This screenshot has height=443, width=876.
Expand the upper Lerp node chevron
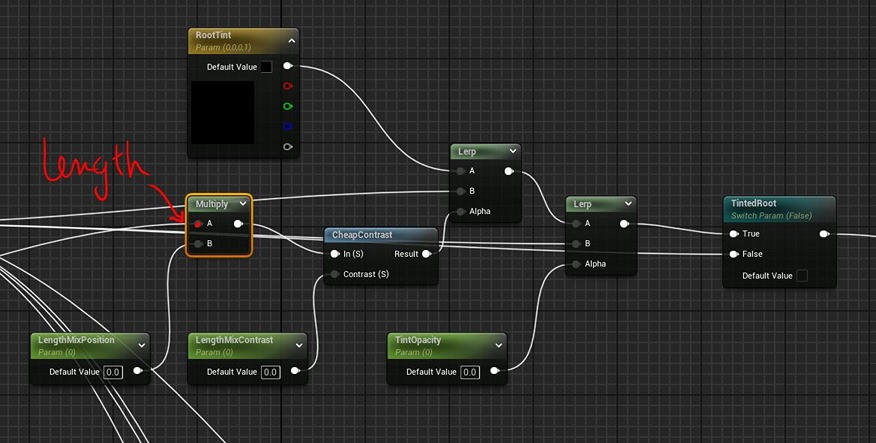point(512,151)
